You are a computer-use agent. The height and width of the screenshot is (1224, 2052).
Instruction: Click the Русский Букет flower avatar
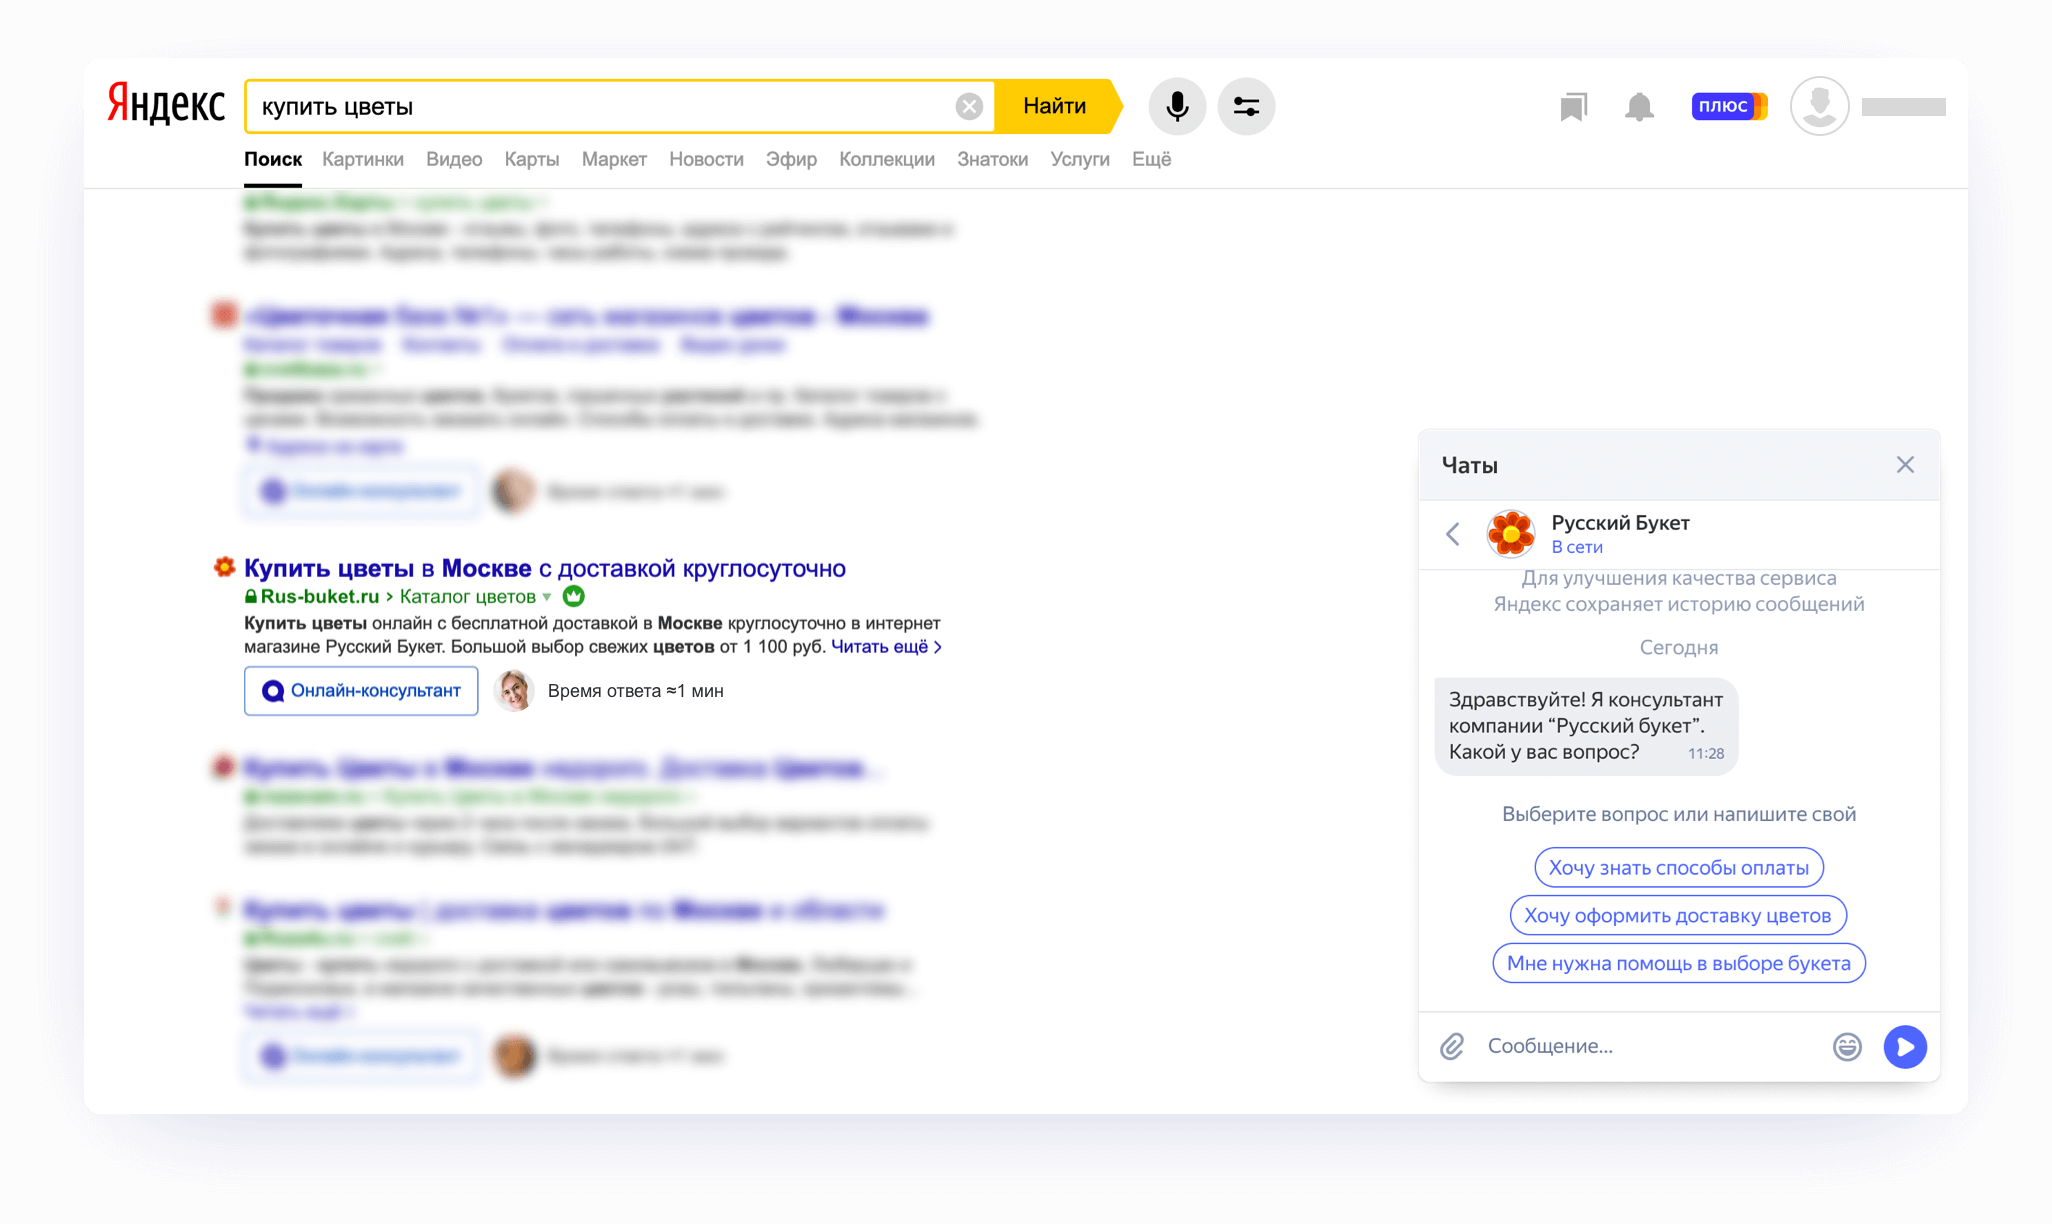pyautogui.click(x=1510, y=534)
